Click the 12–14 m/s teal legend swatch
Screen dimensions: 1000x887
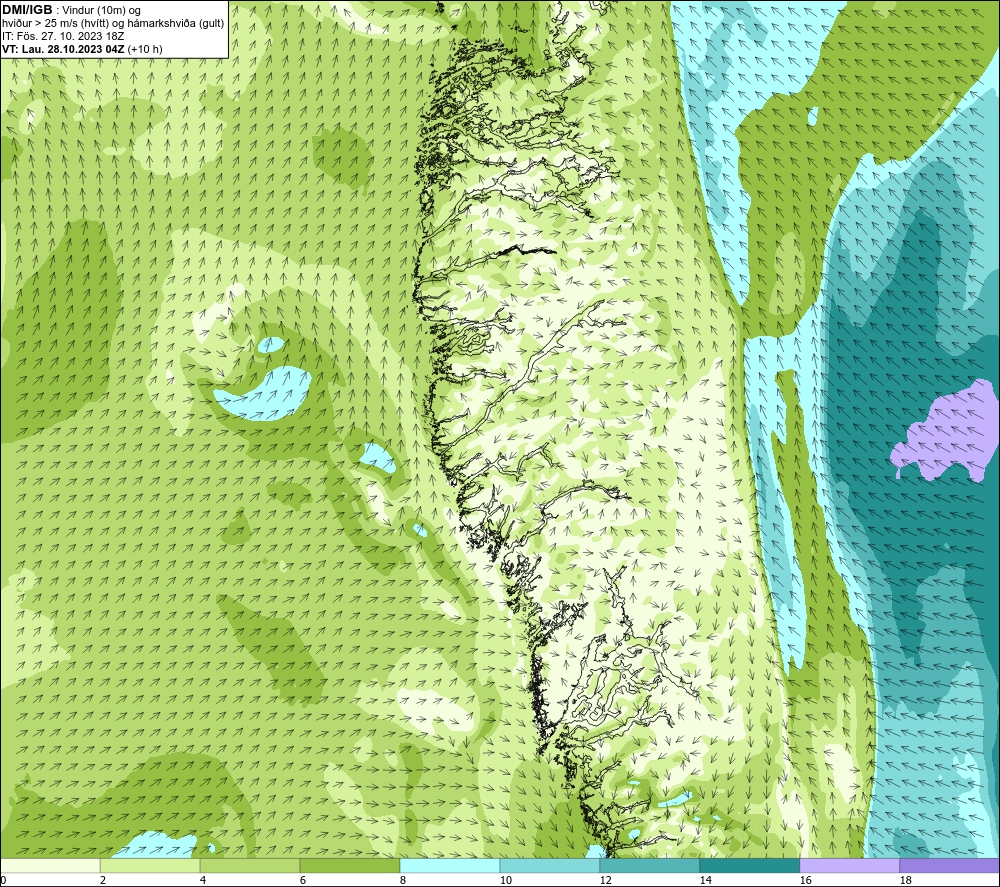(650, 865)
